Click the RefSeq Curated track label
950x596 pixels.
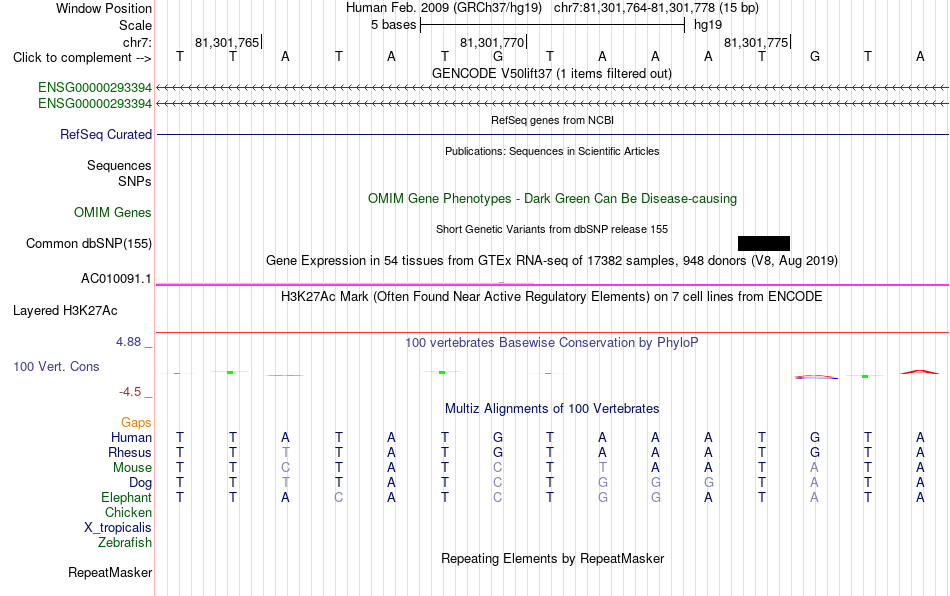click(106, 134)
